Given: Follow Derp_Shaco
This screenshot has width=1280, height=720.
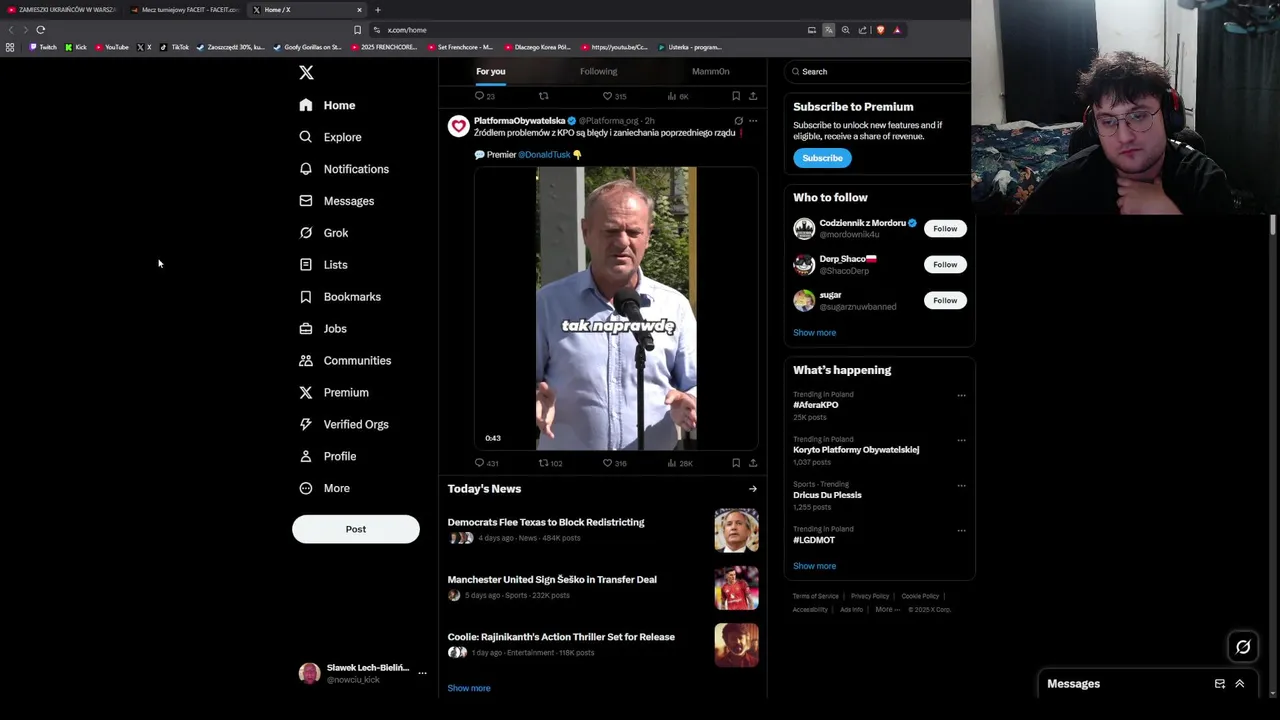Looking at the screenshot, I should 945,265.
